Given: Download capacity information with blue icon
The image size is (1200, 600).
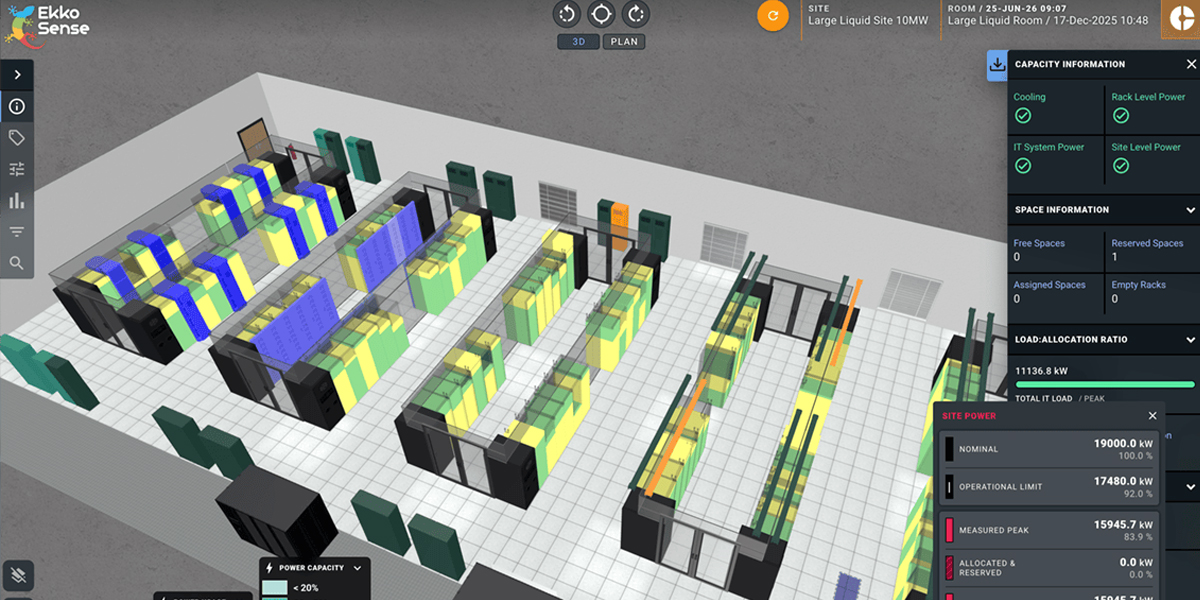Looking at the screenshot, I should point(997,65).
